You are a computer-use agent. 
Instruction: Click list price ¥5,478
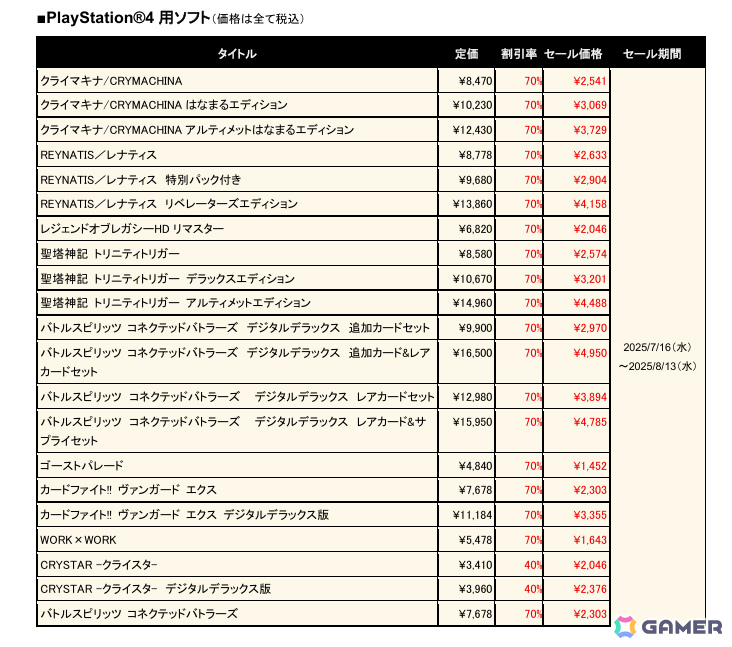coord(475,540)
